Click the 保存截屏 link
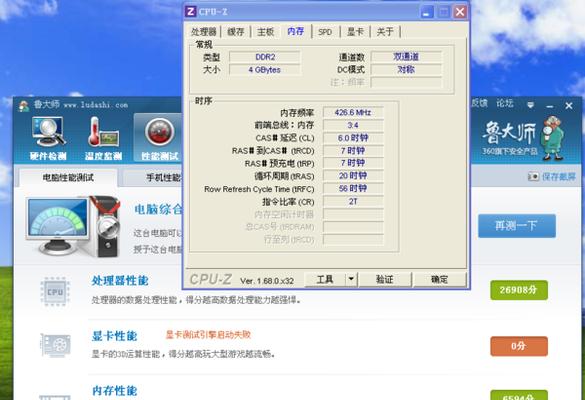 (559, 176)
